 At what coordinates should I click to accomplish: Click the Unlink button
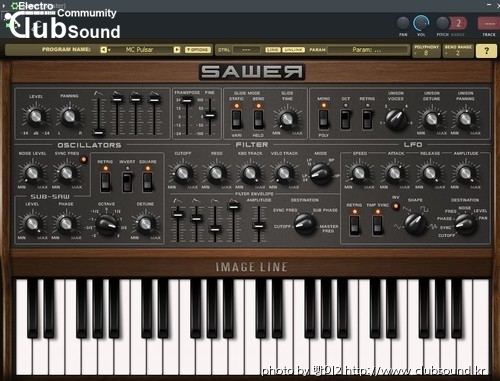point(294,50)
